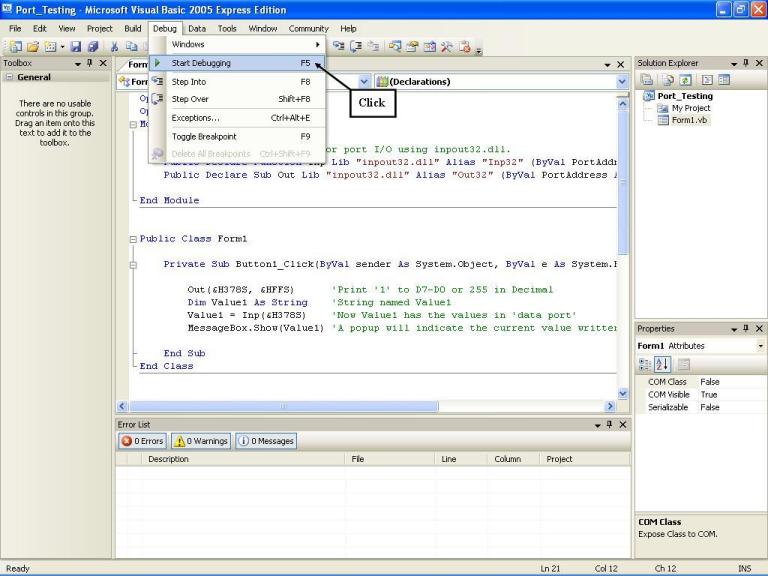Collapse the General group in Toolbox

coord(9,77)
